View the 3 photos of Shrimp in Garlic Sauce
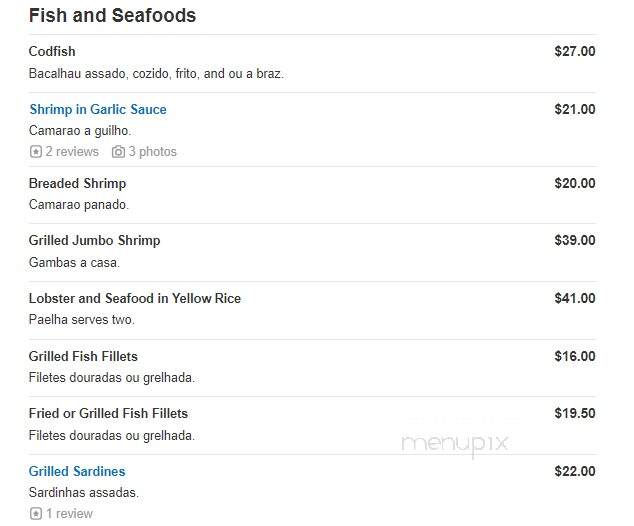The image size is (634, 526). pos(152,152)
